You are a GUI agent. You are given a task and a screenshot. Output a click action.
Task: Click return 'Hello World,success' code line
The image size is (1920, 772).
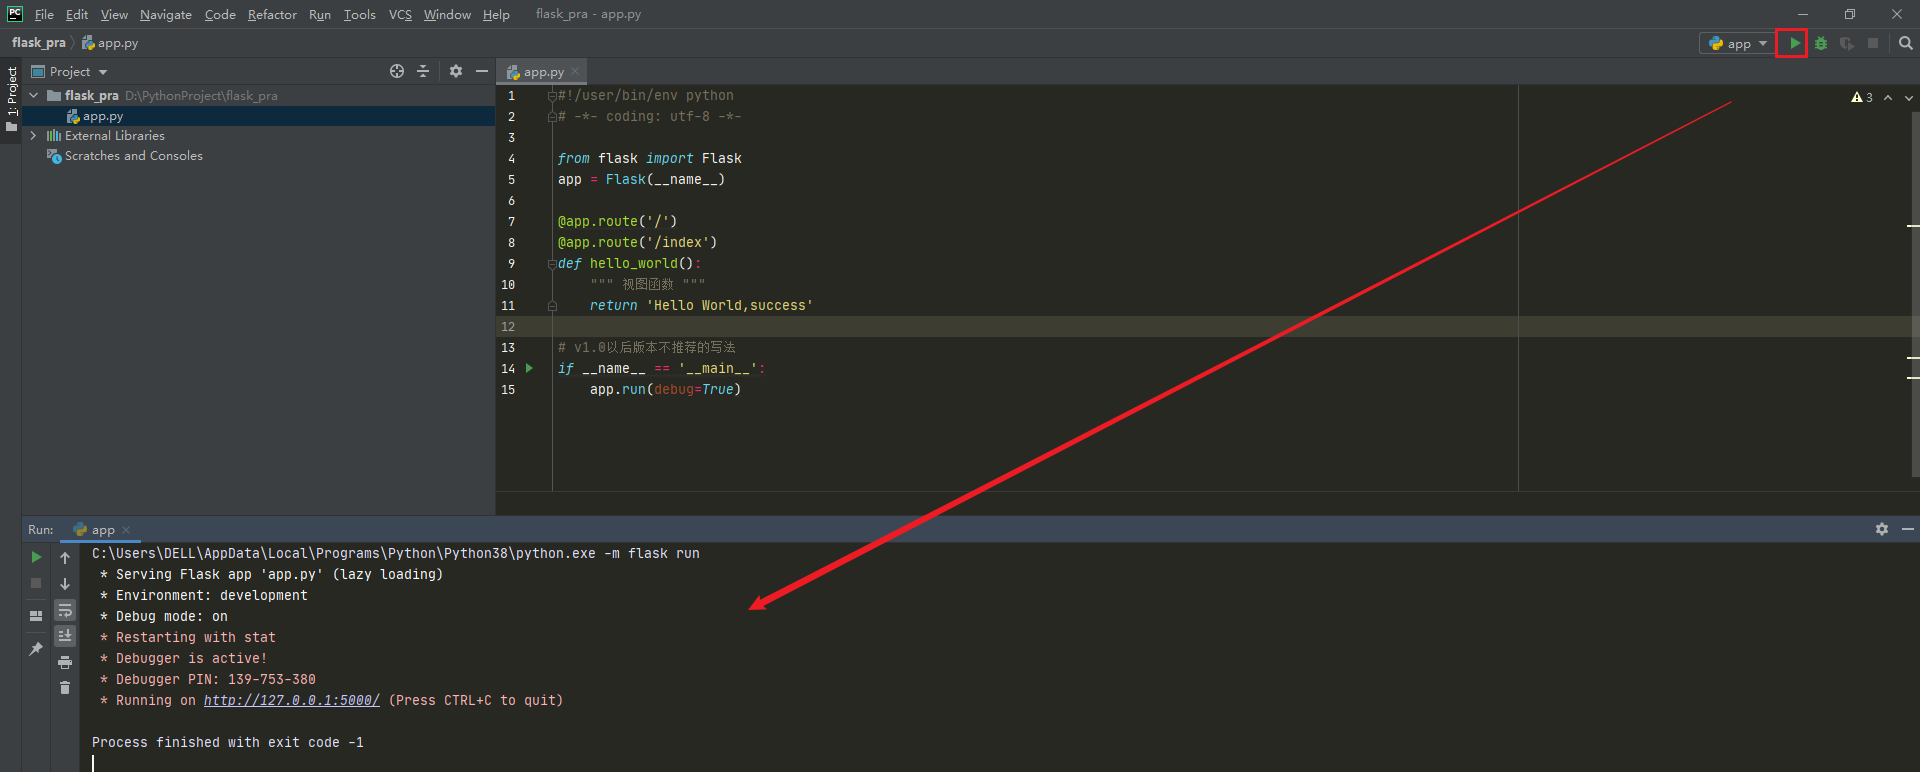pyautogui.click(x=701, y=305)
